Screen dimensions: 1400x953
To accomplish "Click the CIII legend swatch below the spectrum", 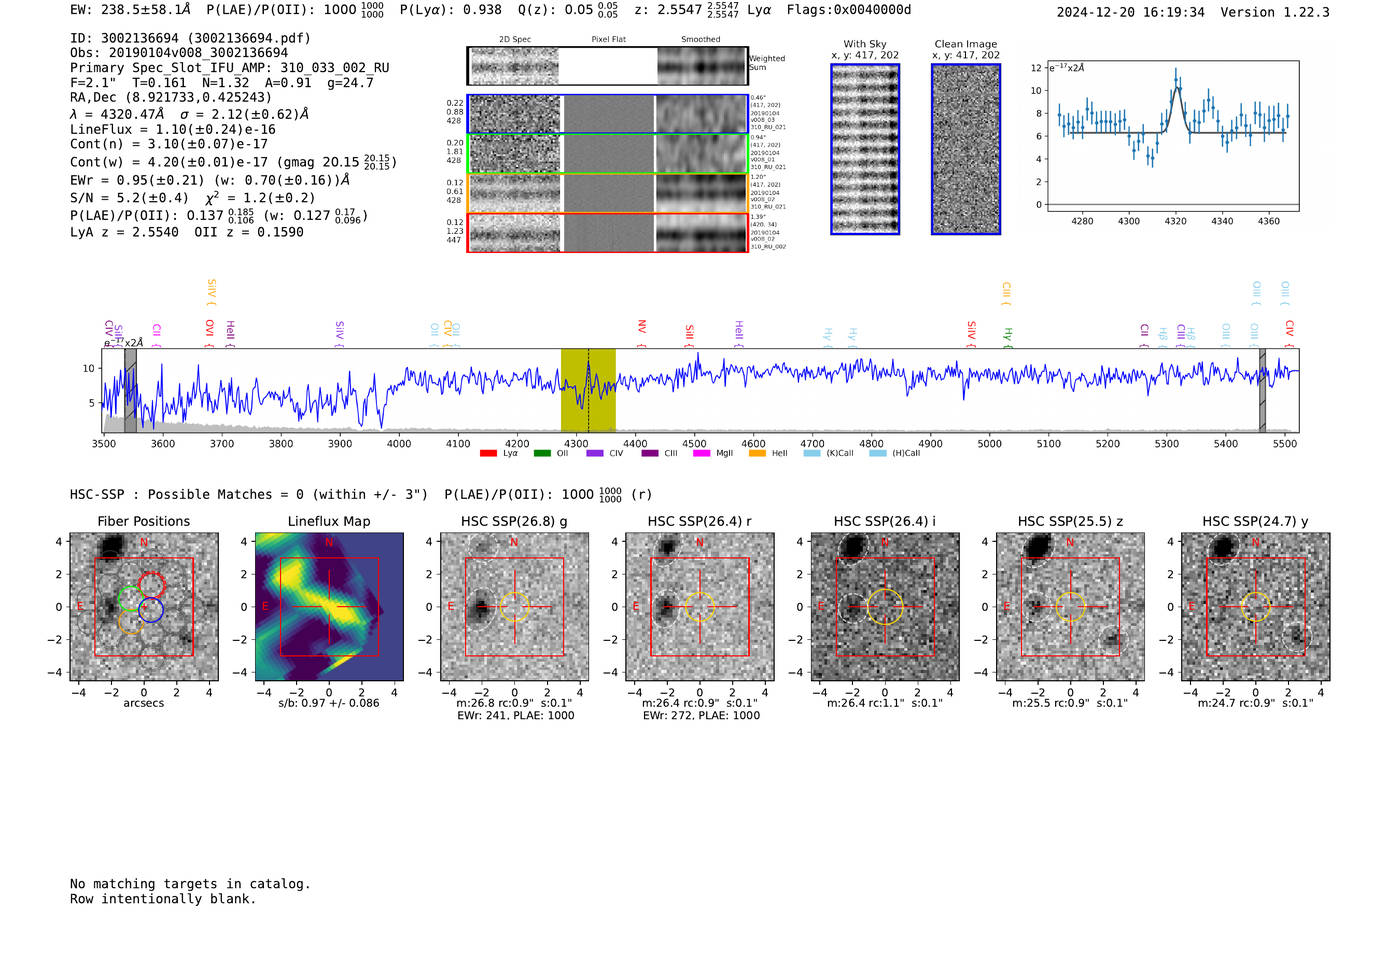I will click(650, 454).
